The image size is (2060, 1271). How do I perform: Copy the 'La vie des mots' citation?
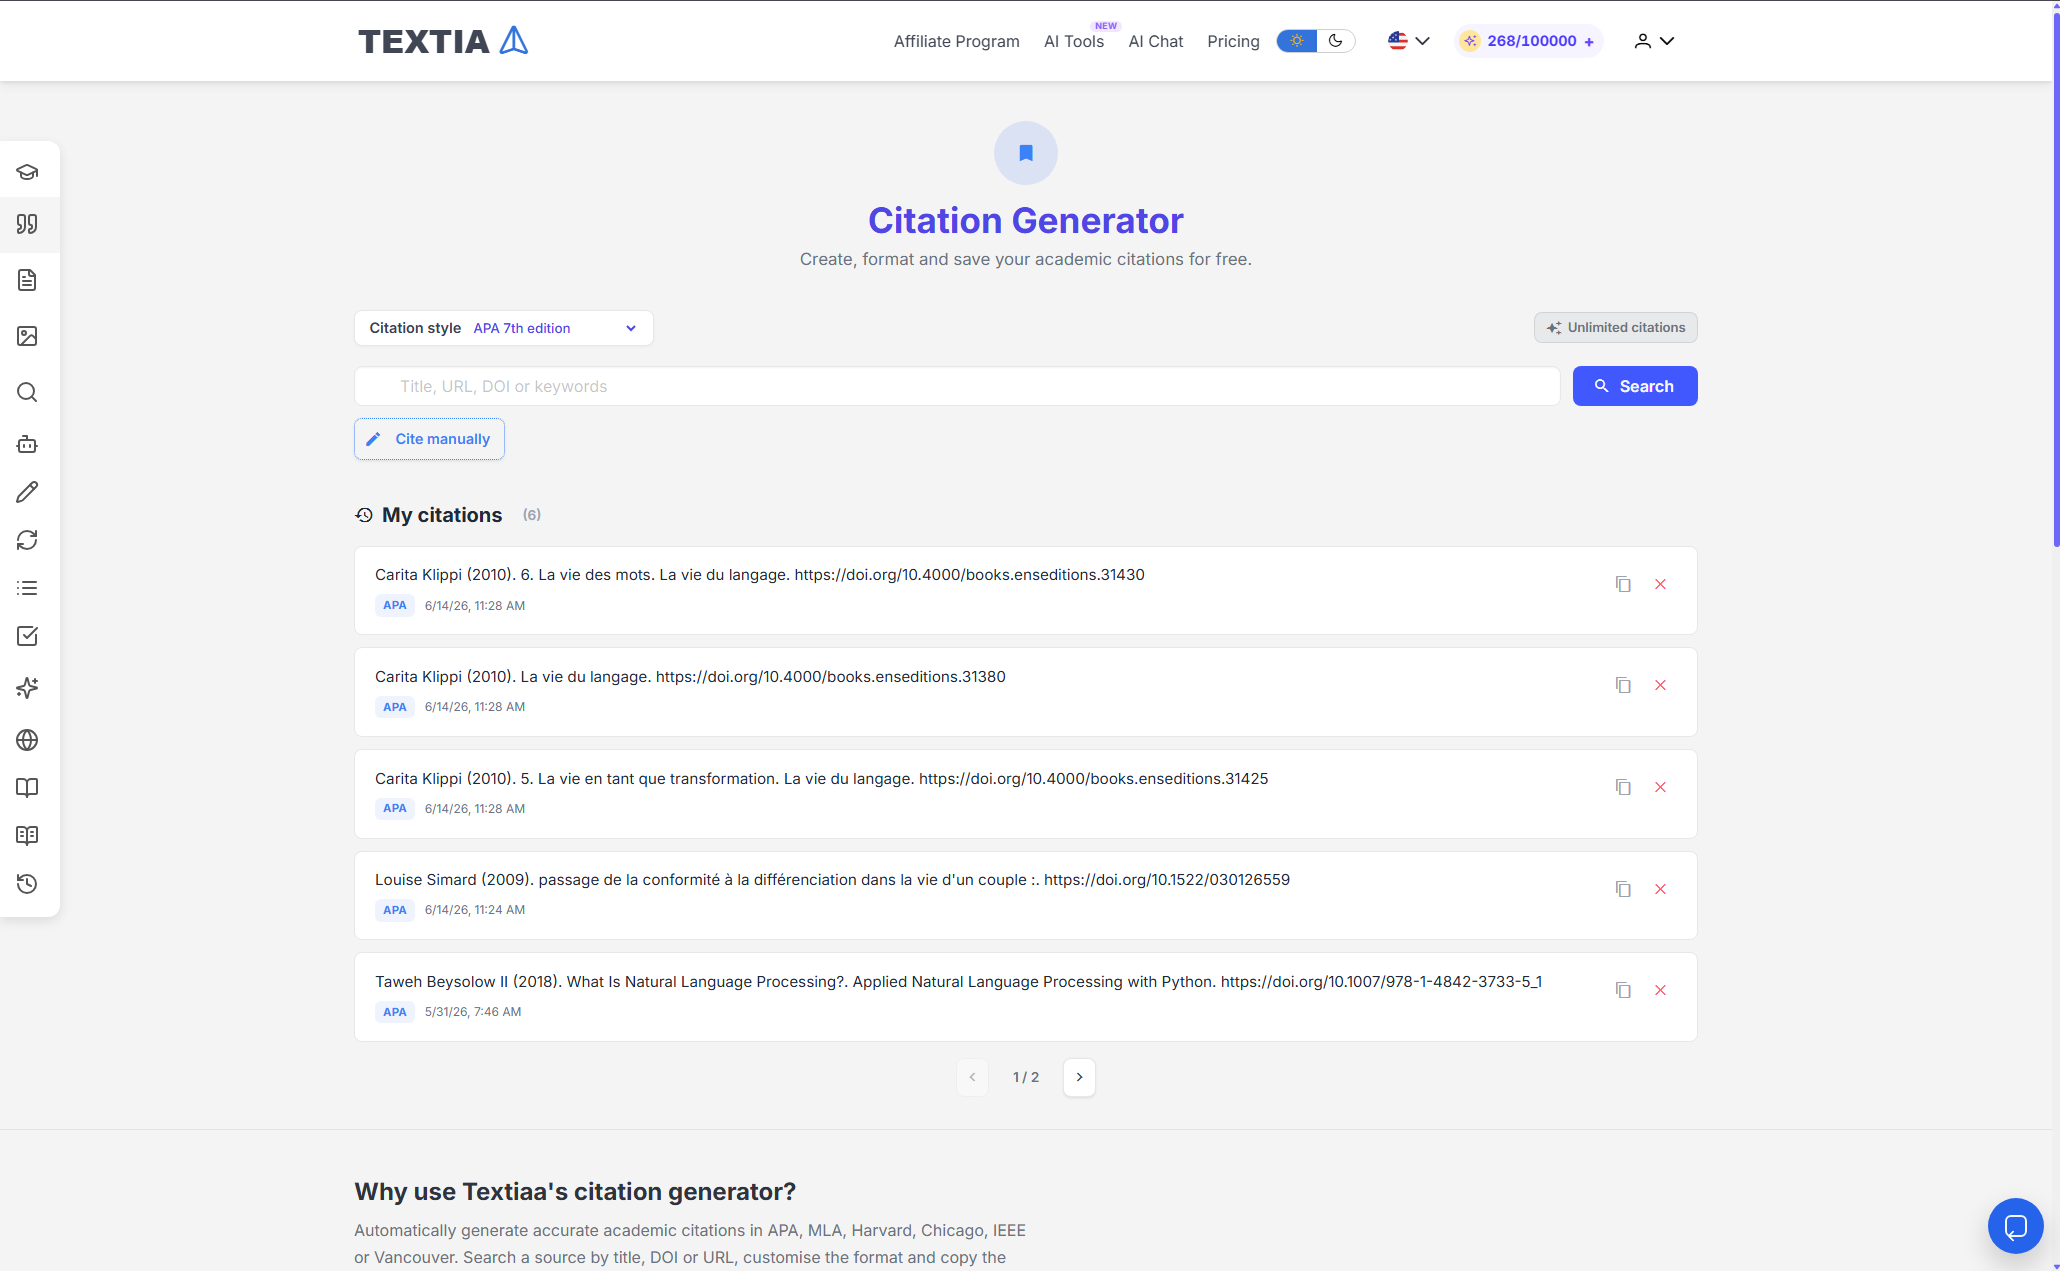click(1623, 584)
